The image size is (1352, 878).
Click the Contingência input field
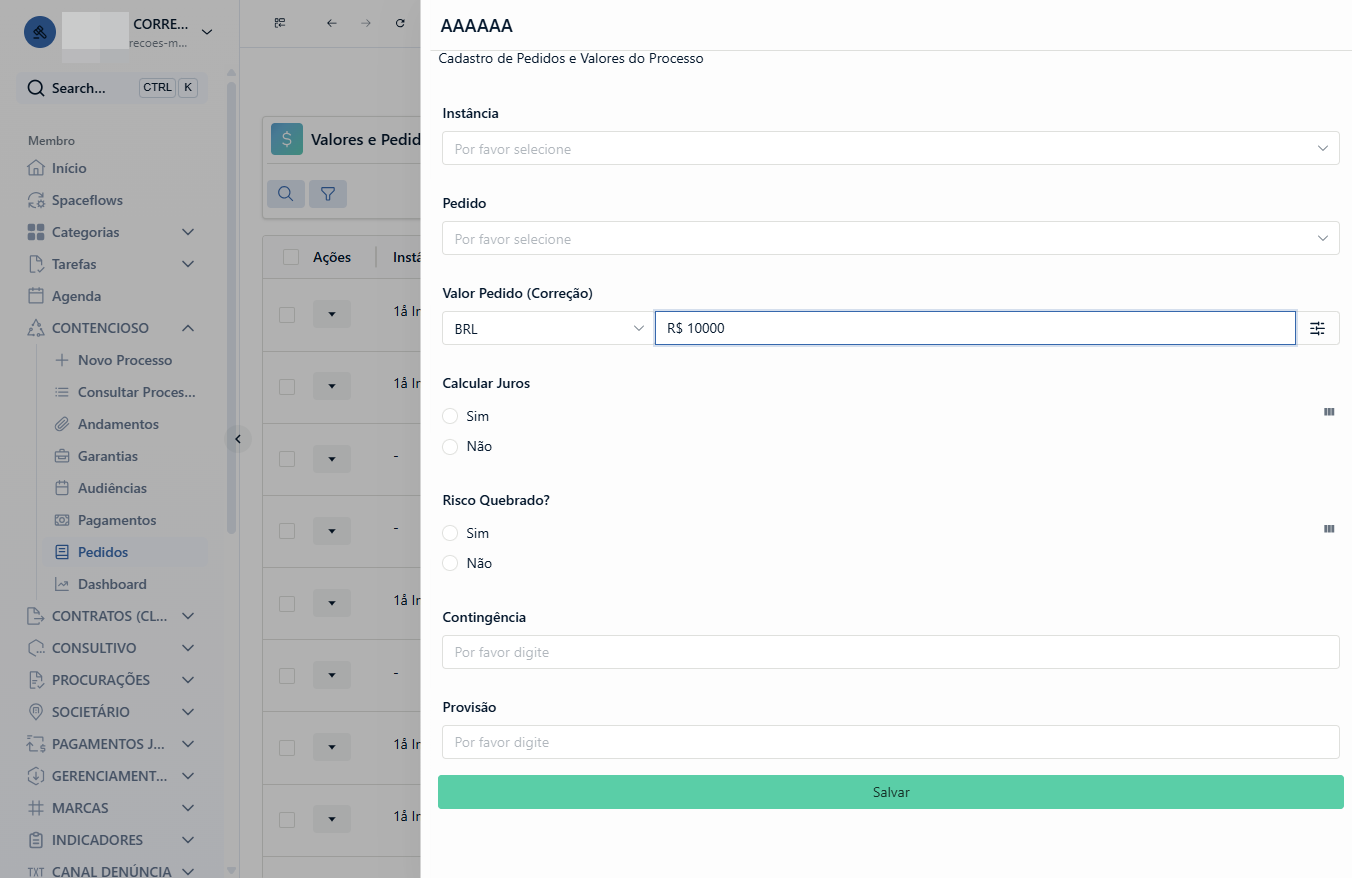pos(891,652)
